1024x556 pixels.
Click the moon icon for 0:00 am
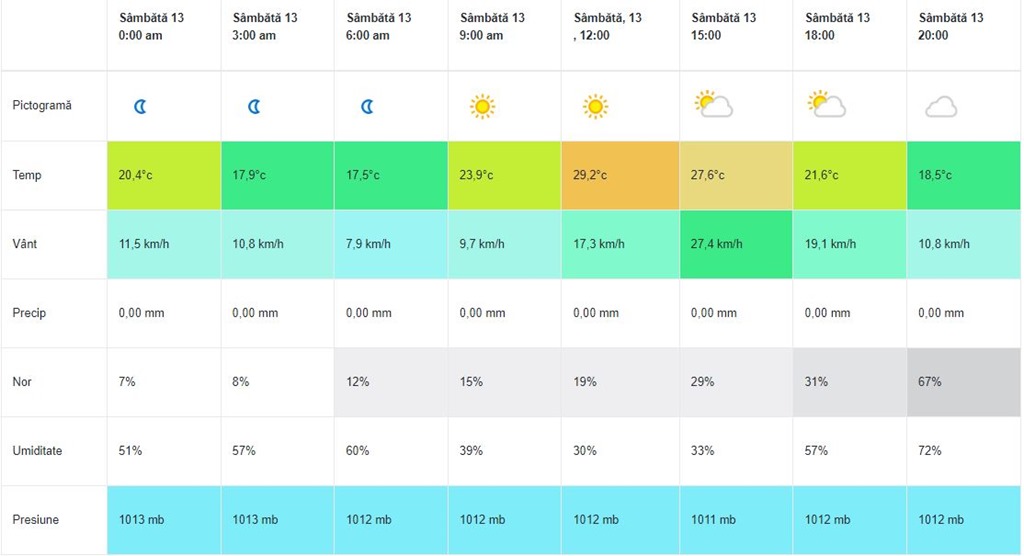(140, 106)
